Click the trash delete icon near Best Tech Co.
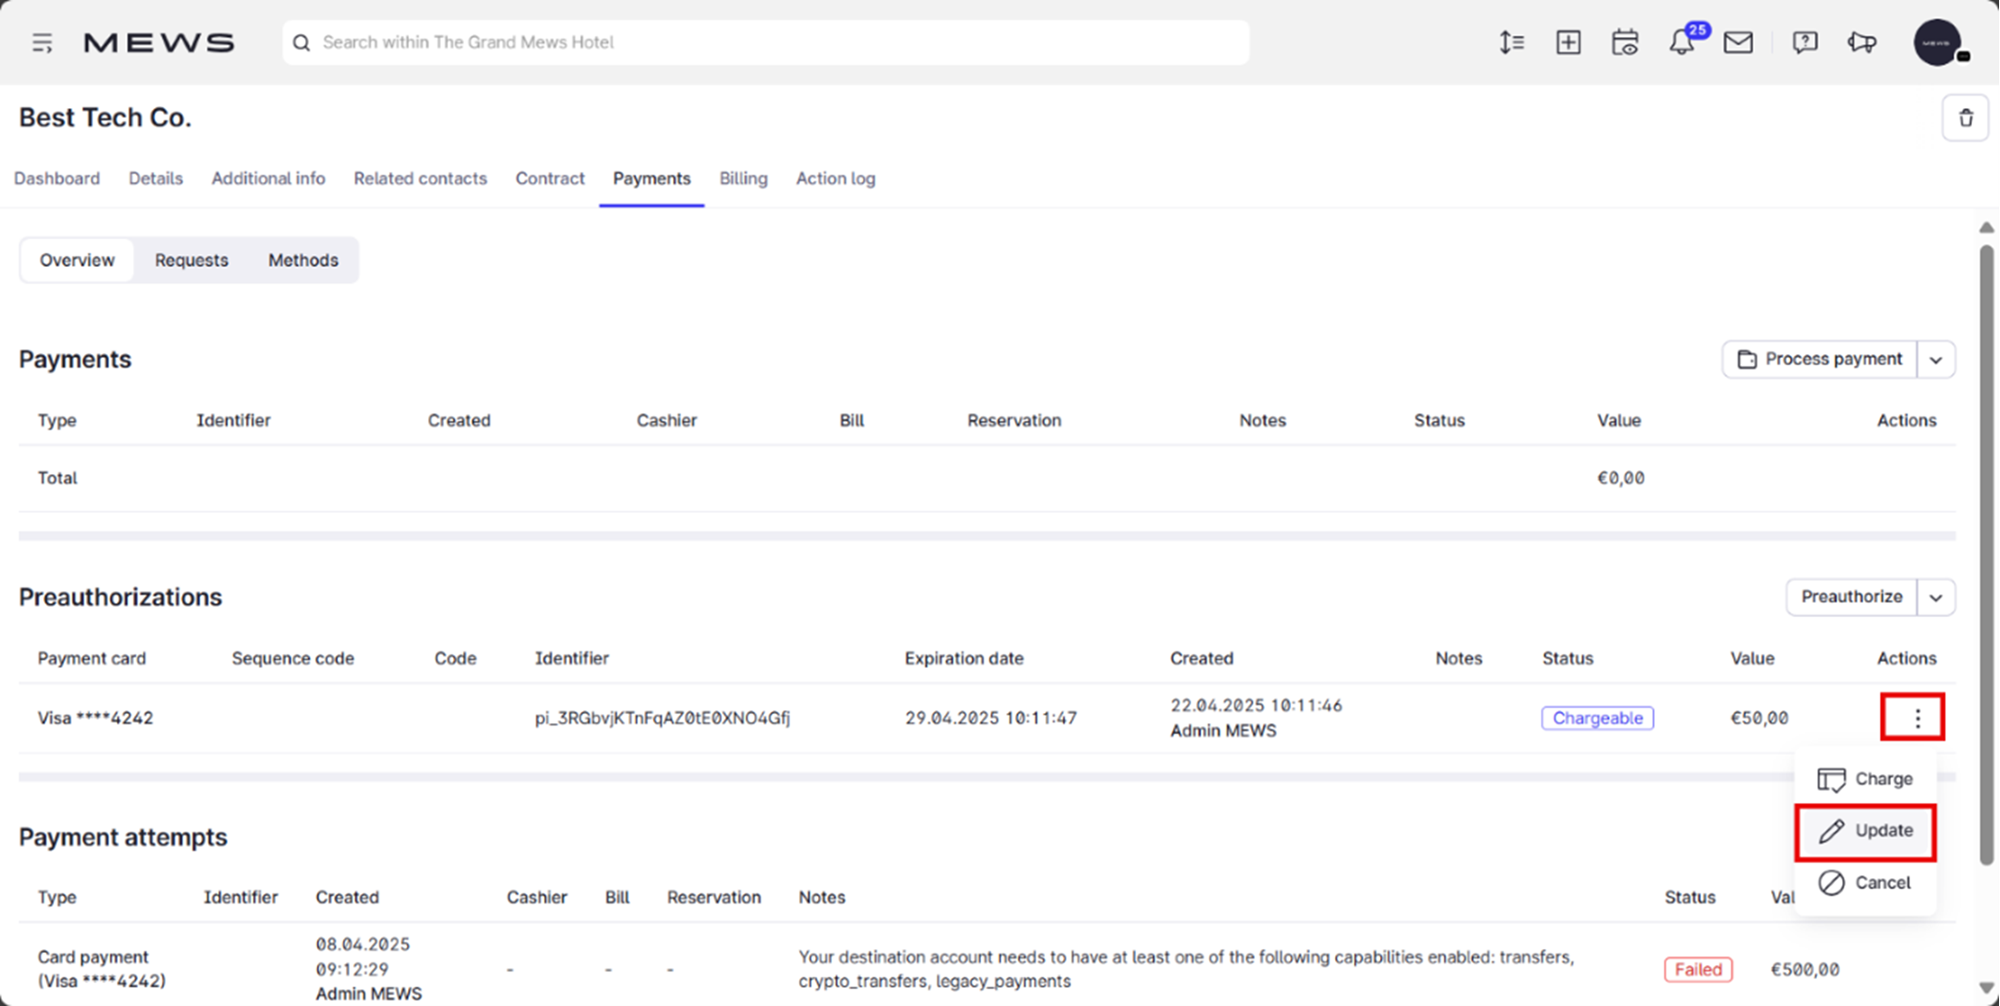 pyautogui.click(x=1965, y=117)
